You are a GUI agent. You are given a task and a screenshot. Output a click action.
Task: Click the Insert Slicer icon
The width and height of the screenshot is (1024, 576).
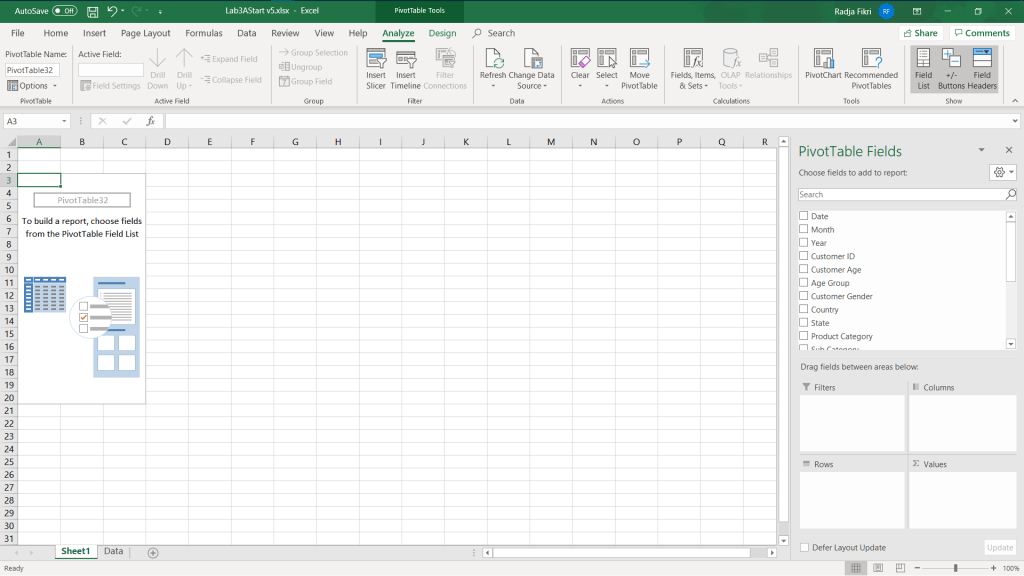coord(376,62)
